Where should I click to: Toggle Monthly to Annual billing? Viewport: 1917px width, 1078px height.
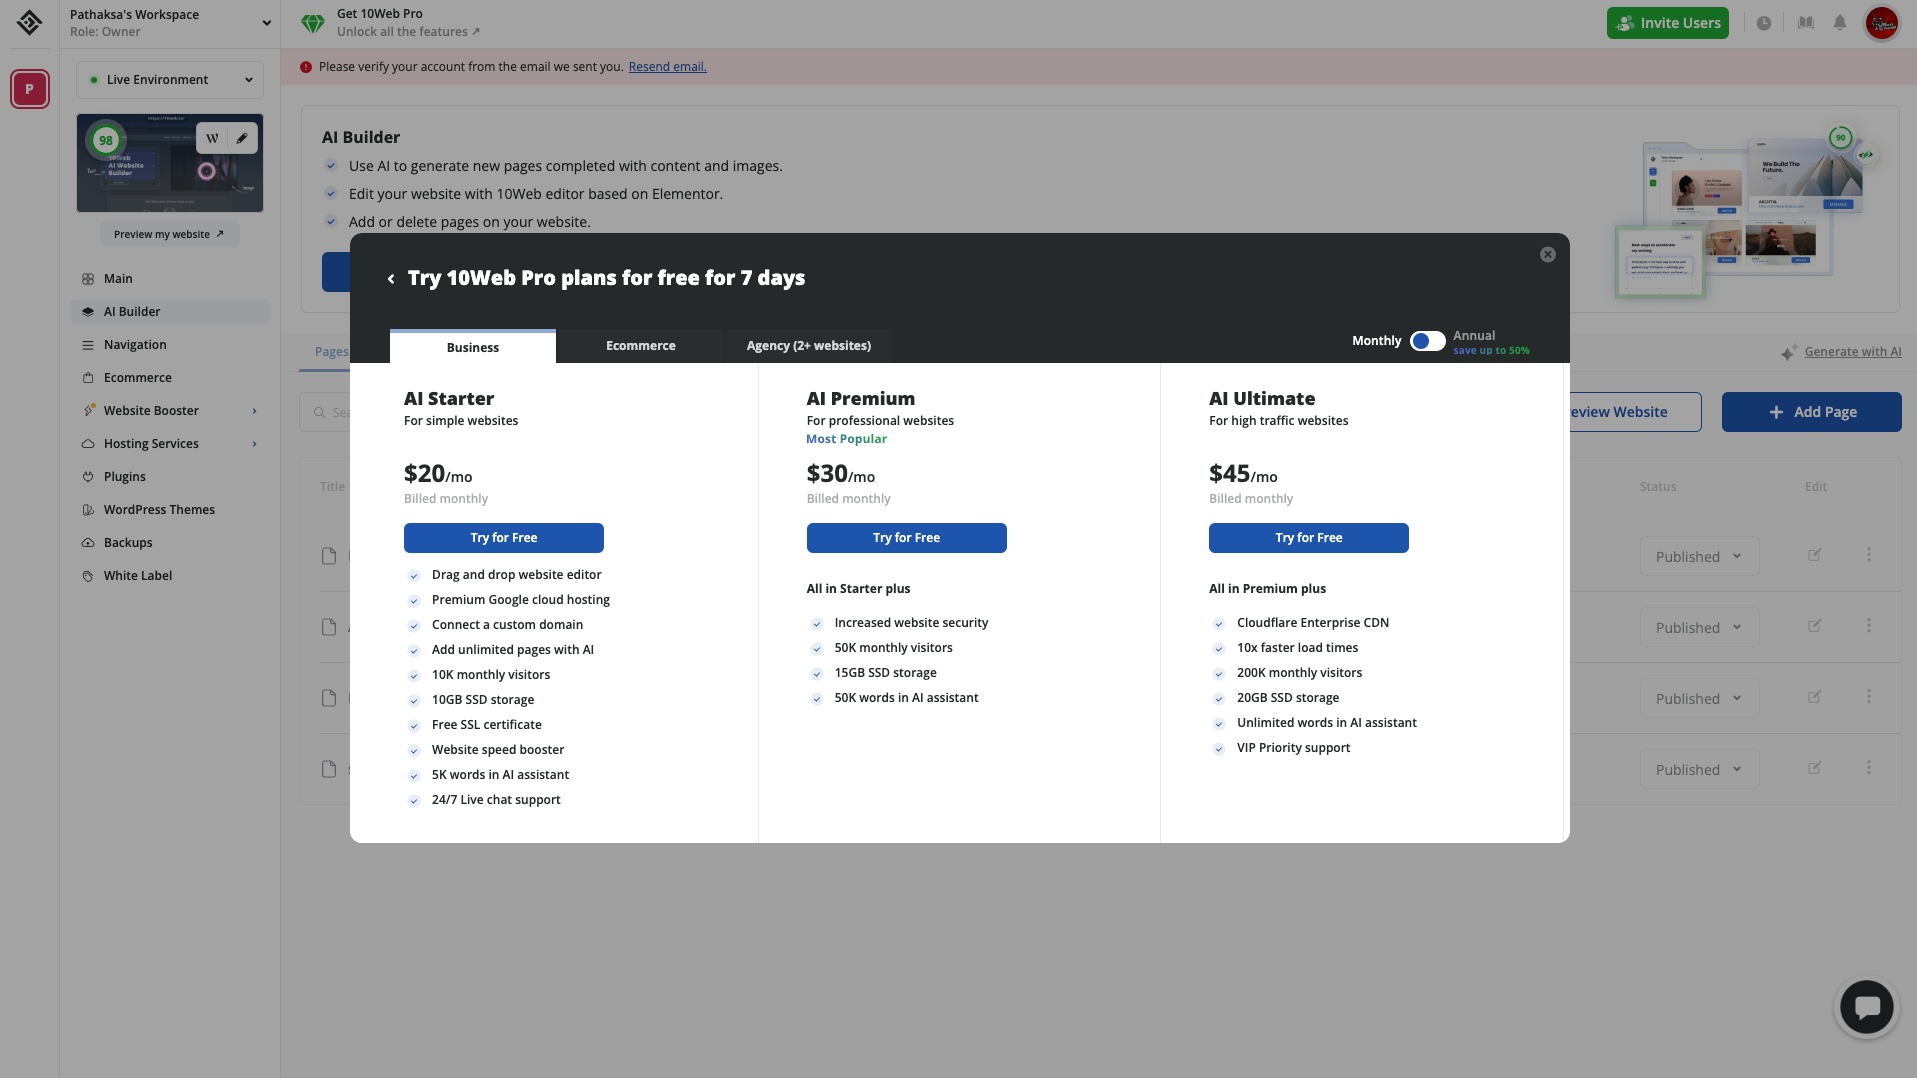pyautogui.click(x=1427, y=342)
